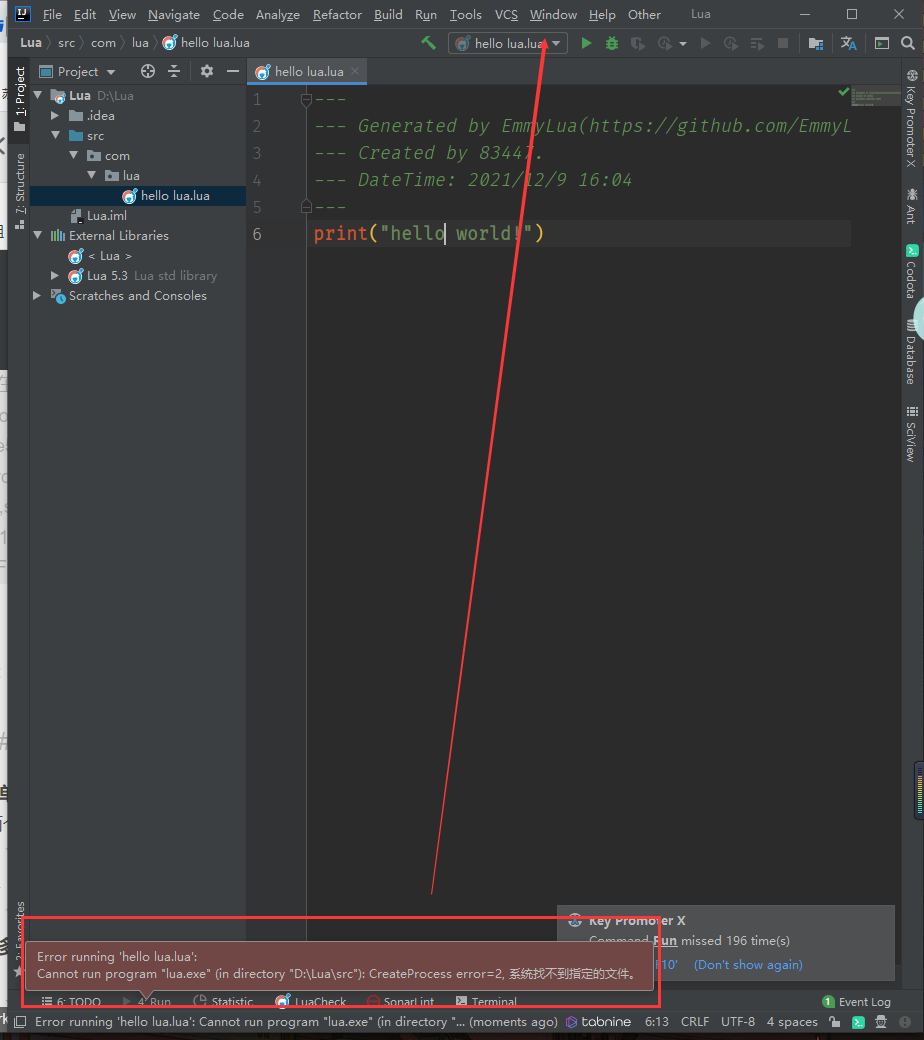Hide the Project panel via minus icon
924x1040 pixels.
click(232, 71)
